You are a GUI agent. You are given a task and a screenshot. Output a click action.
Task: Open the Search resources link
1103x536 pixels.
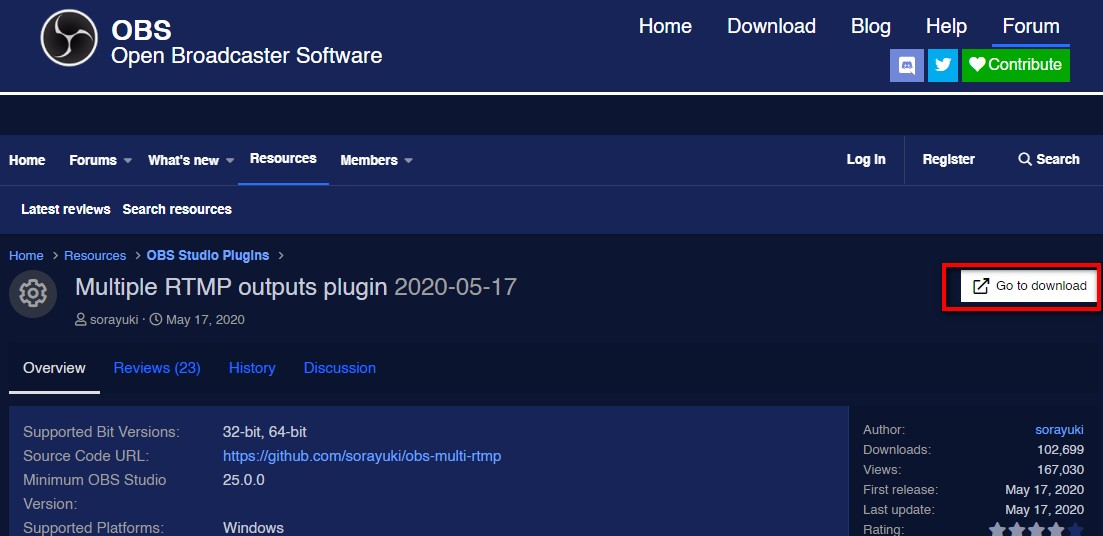pos(177,209)
